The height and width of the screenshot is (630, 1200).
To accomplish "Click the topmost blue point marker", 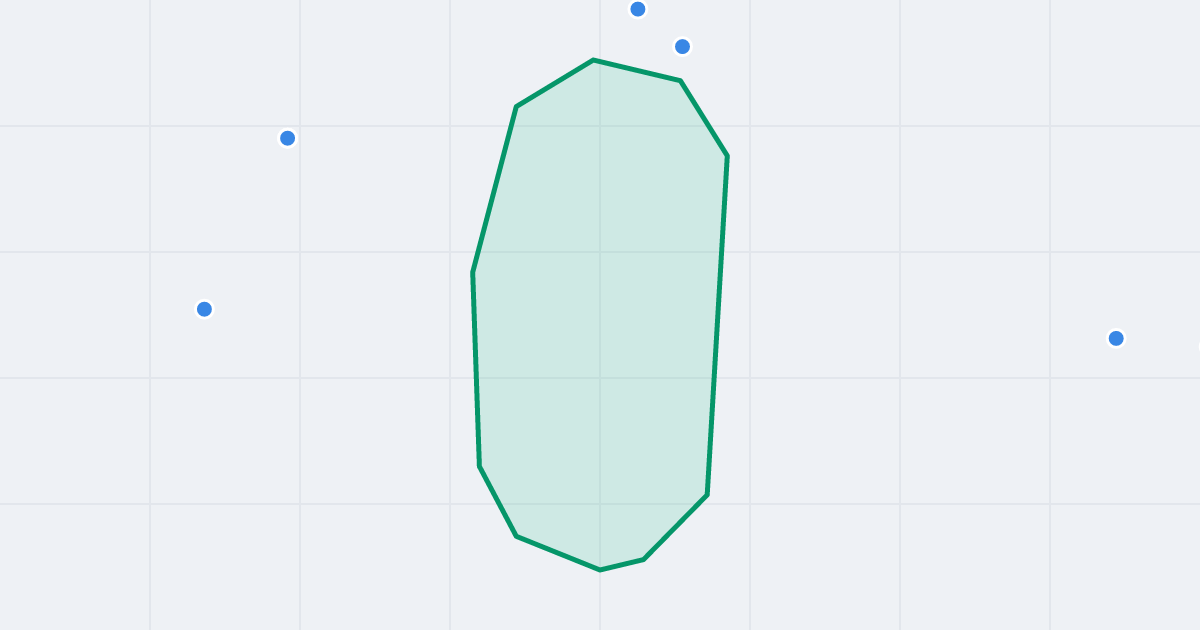I will (638, 9).
